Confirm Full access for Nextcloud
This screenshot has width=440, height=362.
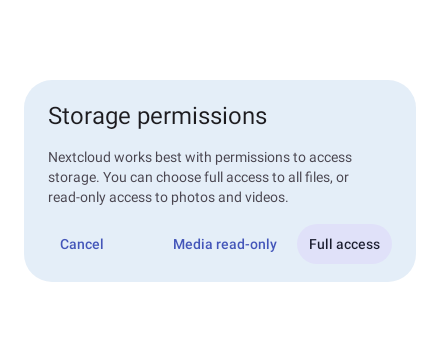point(344,244)
